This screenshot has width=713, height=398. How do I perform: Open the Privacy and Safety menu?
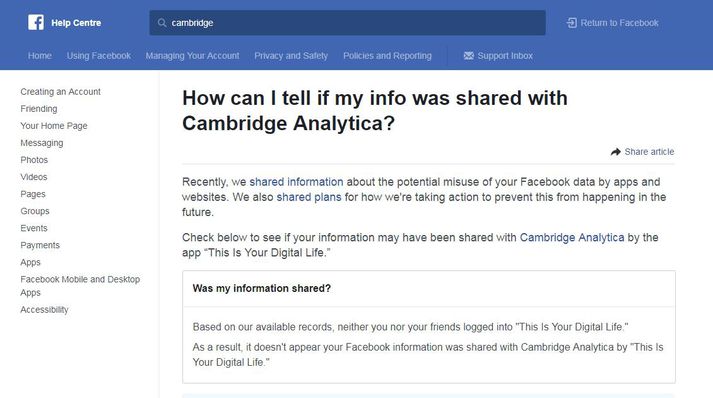pyautogui.click(x=291, y=55)
